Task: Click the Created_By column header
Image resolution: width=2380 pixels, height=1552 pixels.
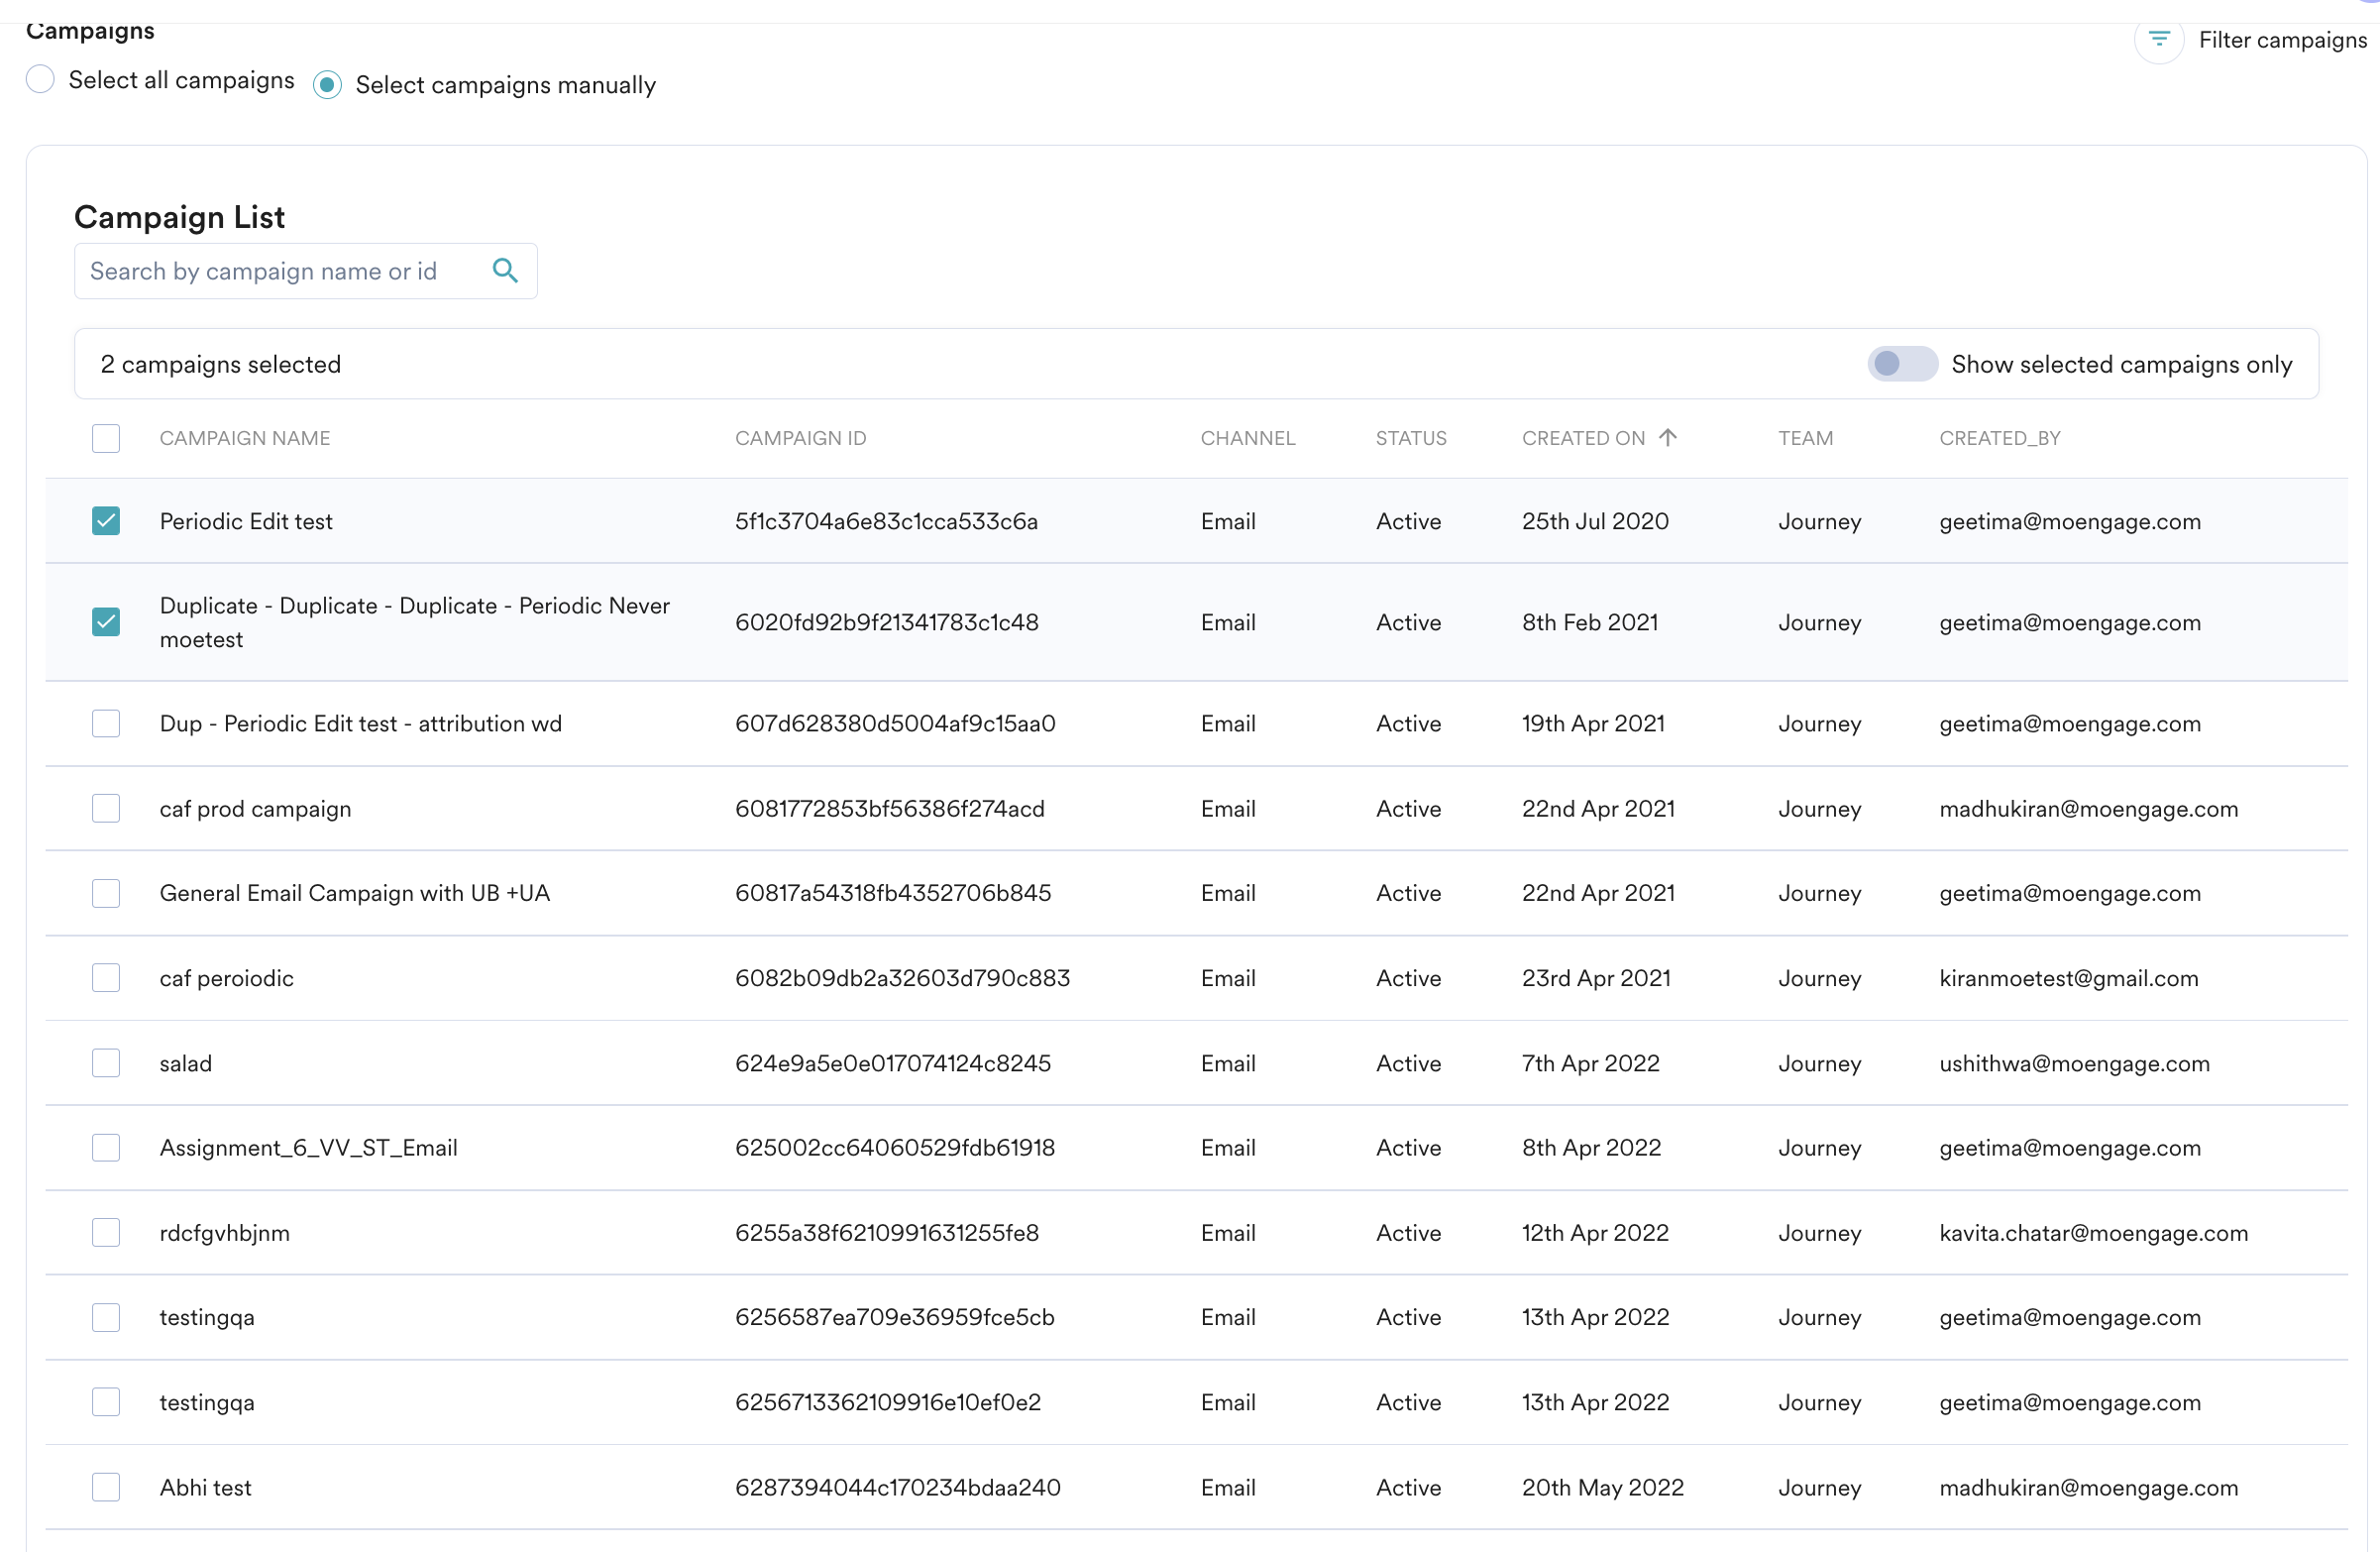Action: [1999, 438]
